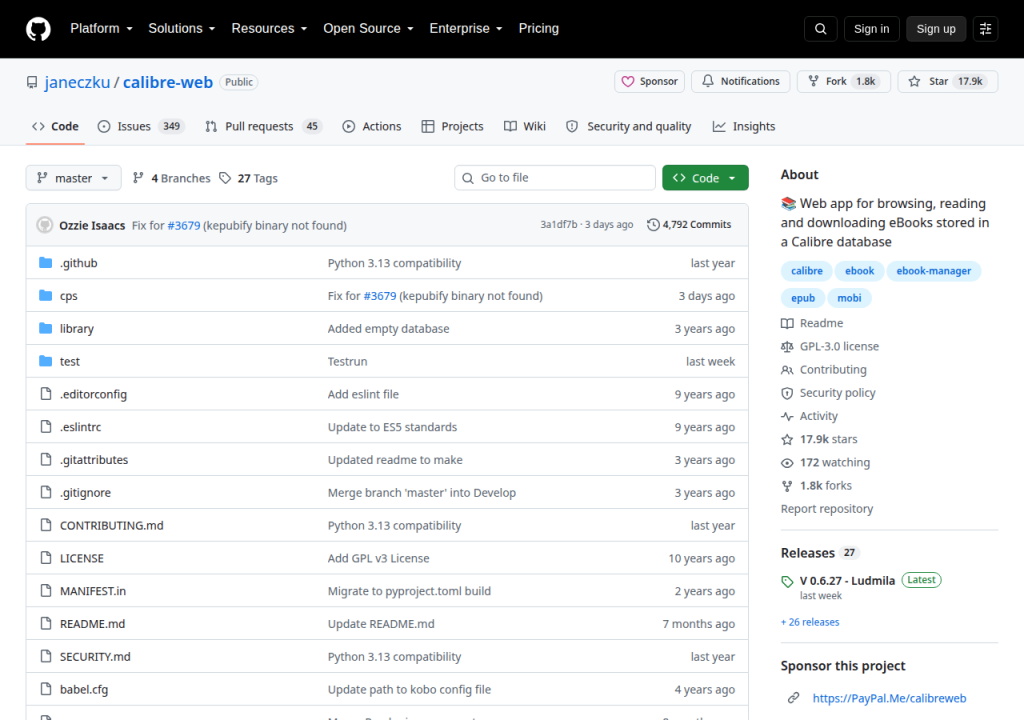1024x720 pixels.
Task: Switch to the Code tab
Action: [56, 127]
